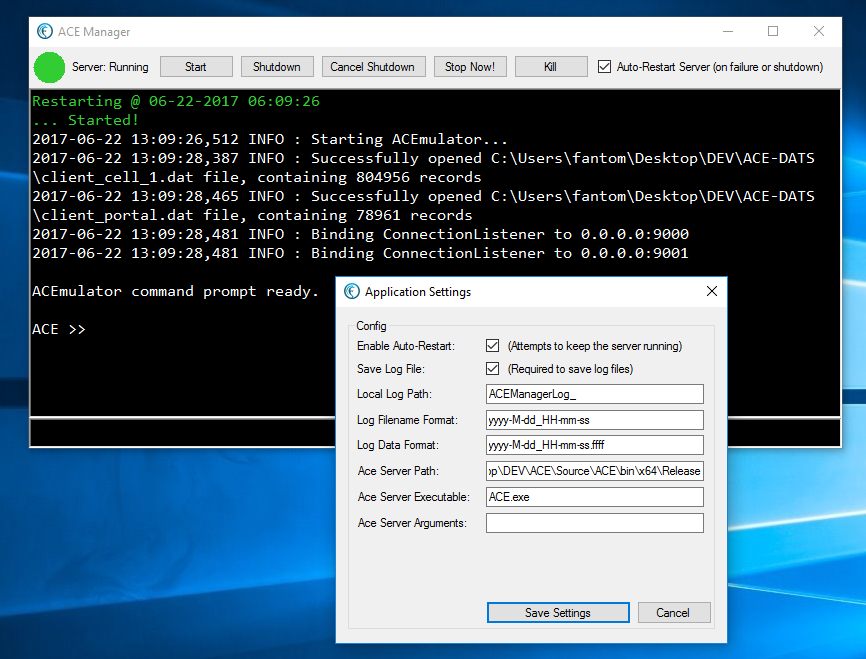
Task: Edit the Log Filename Format field
Action: (594, 420)
